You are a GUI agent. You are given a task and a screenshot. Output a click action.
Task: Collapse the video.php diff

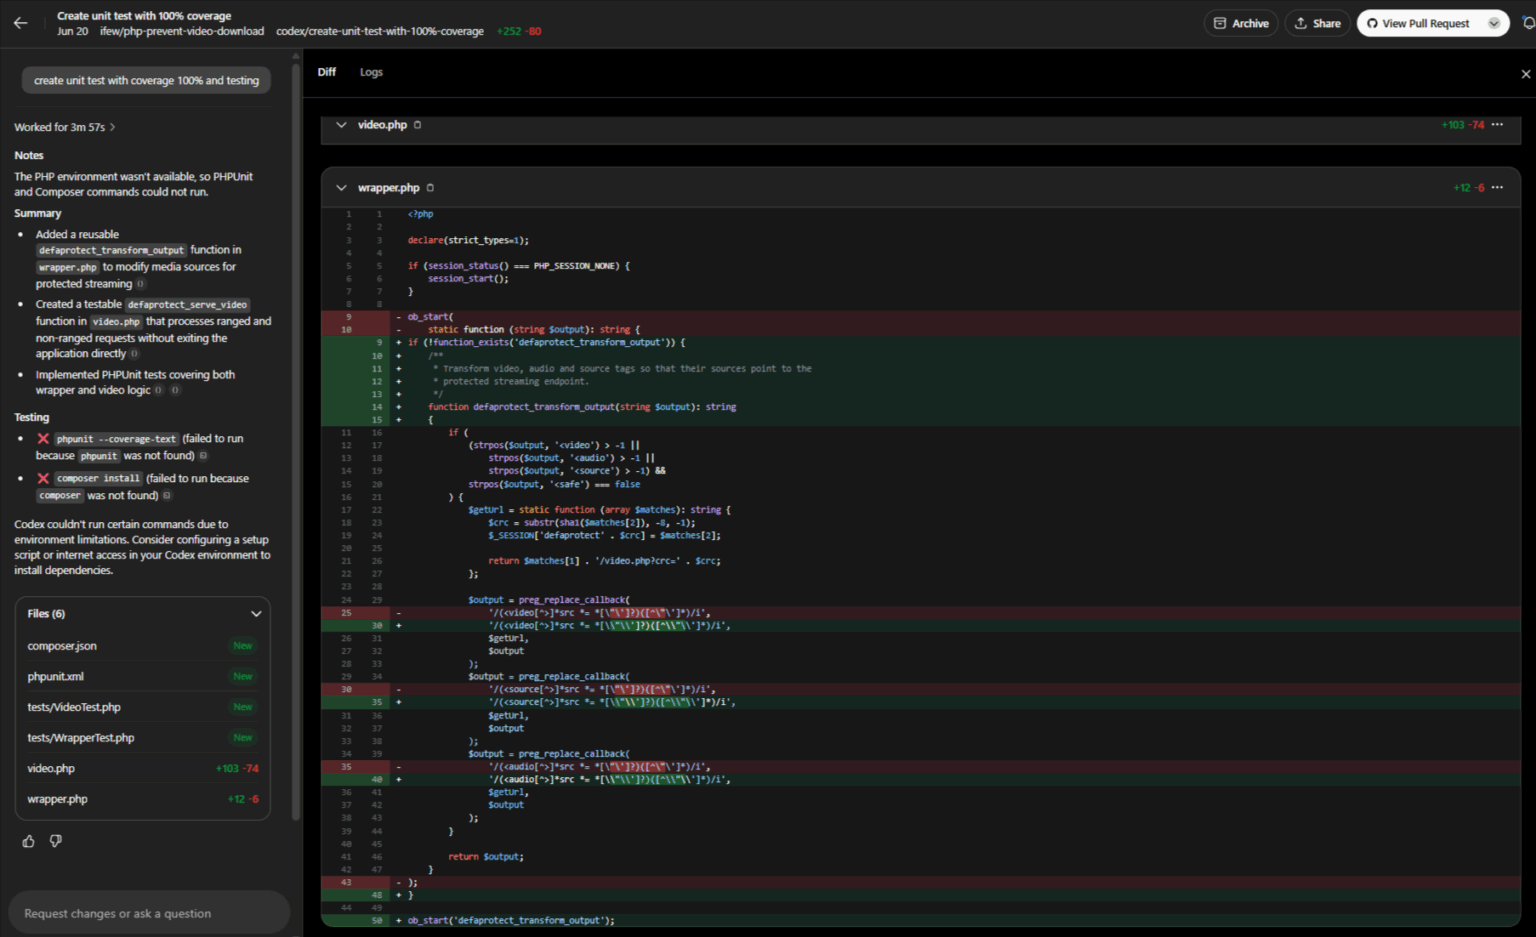(x=341, y=124)
